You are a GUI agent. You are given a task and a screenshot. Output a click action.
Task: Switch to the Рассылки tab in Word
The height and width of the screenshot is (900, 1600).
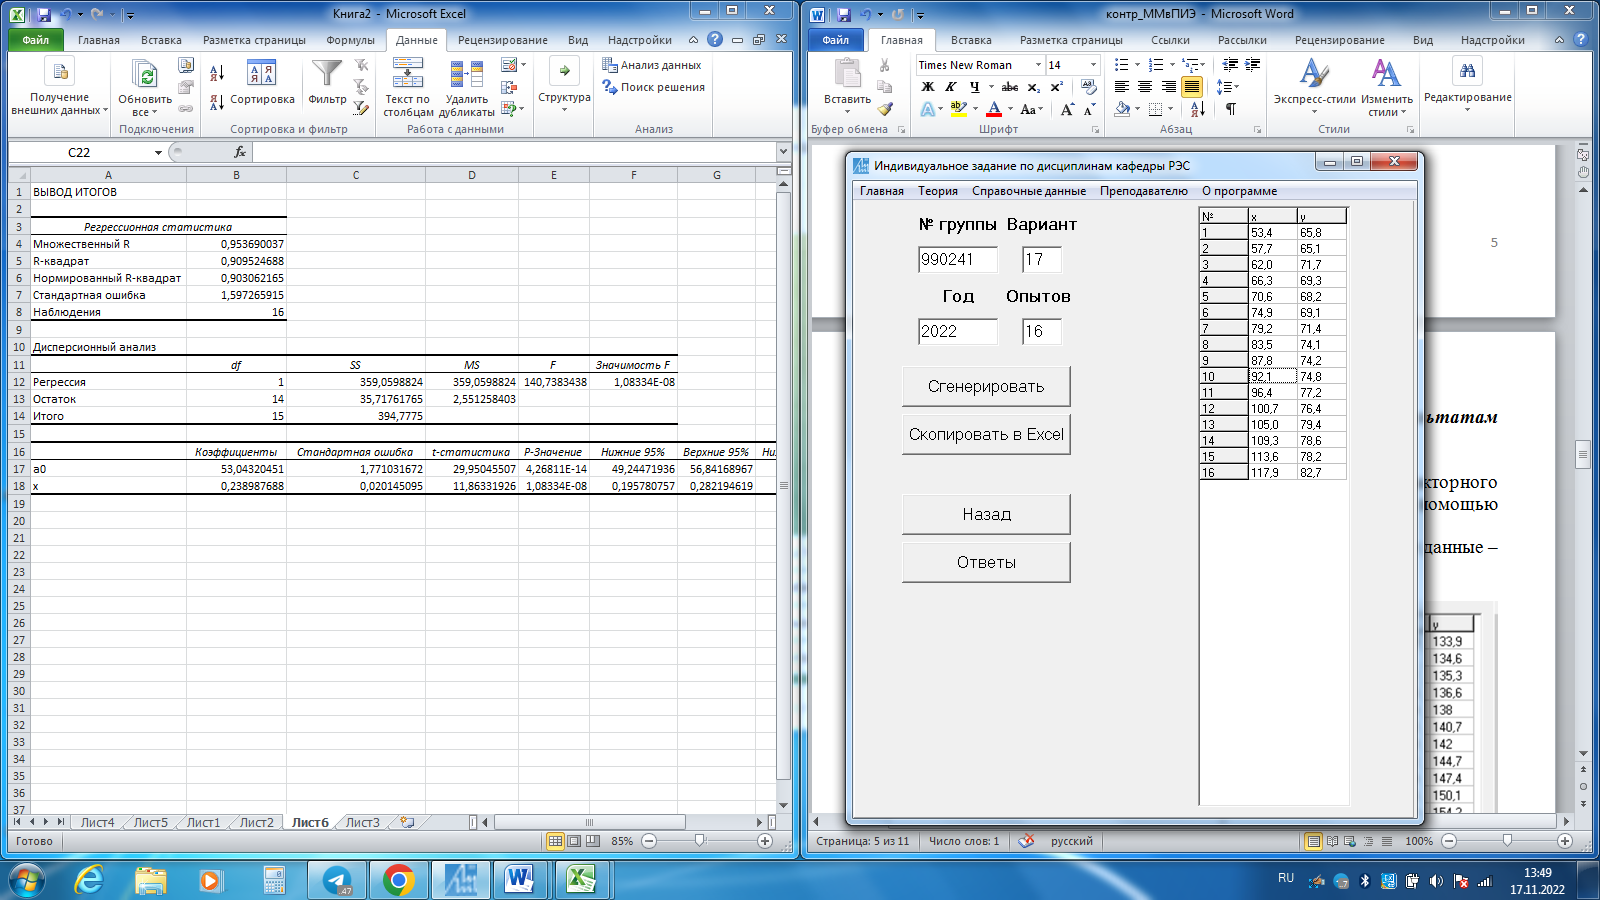pos(1242,40)
